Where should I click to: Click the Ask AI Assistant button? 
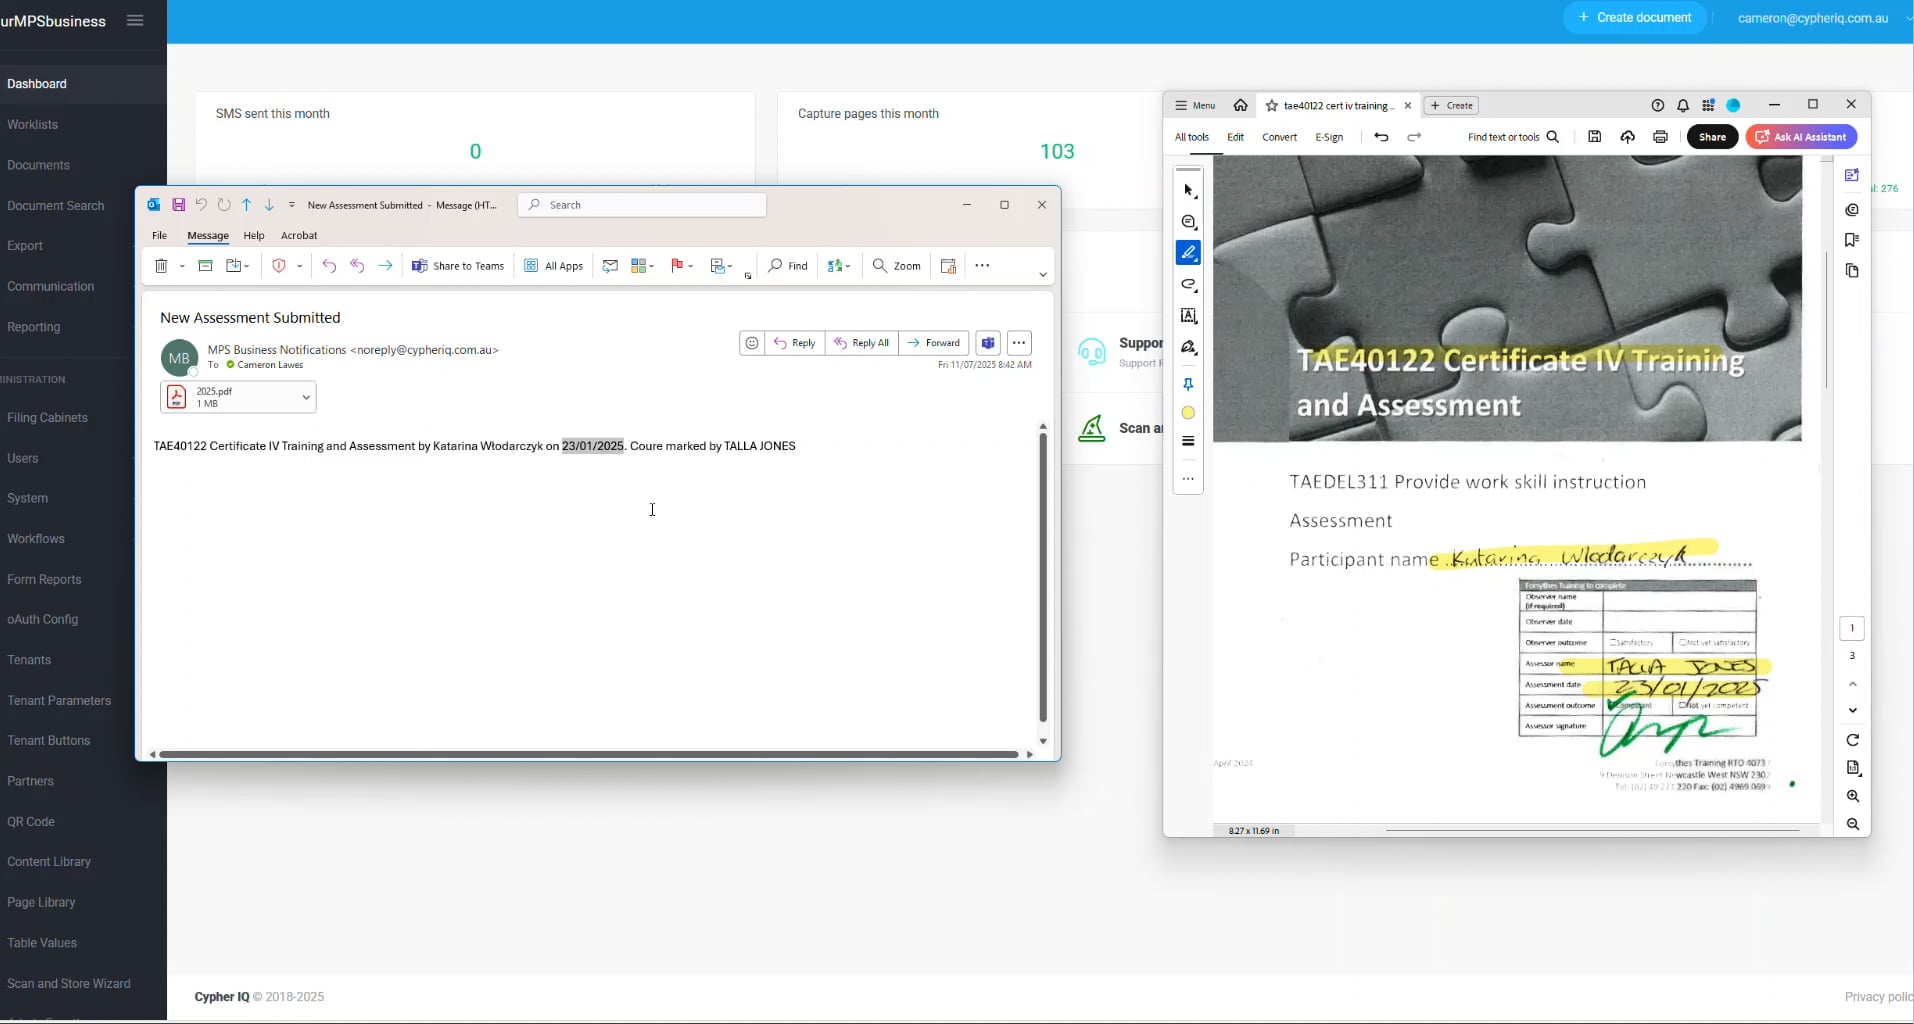click(1802, 137)
